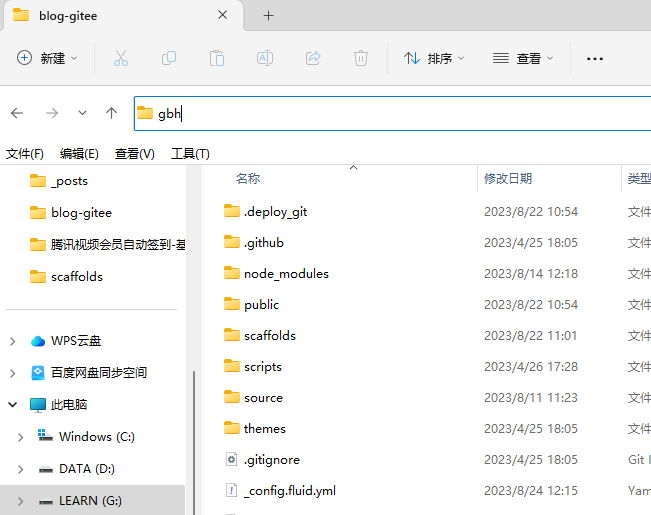Click WPS云盘 cloud icon in sidebar

(38, 341)
